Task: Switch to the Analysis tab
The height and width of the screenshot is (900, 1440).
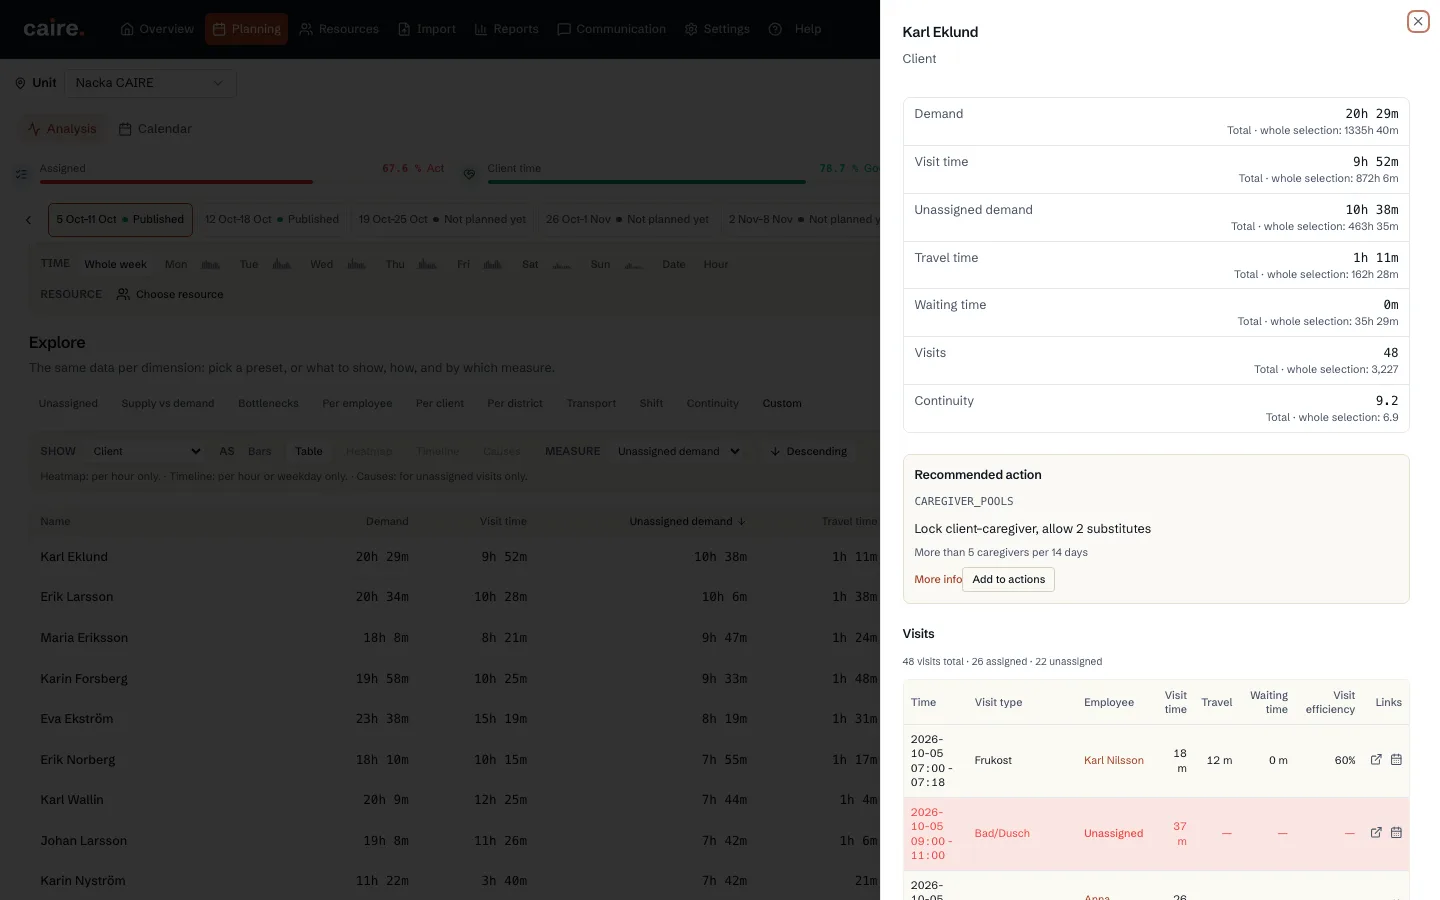Action: click(62, 129)
